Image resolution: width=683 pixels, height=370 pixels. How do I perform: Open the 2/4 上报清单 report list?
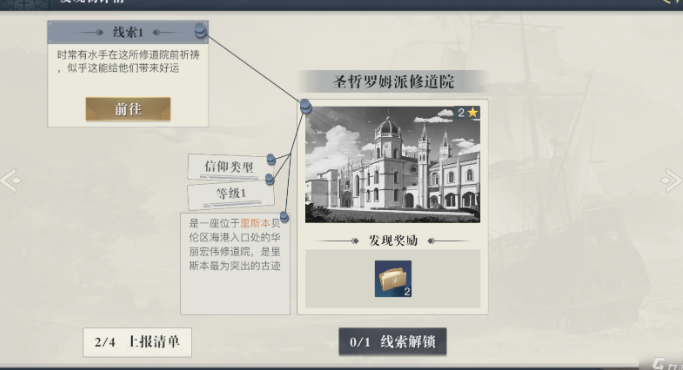pos(137,342)
